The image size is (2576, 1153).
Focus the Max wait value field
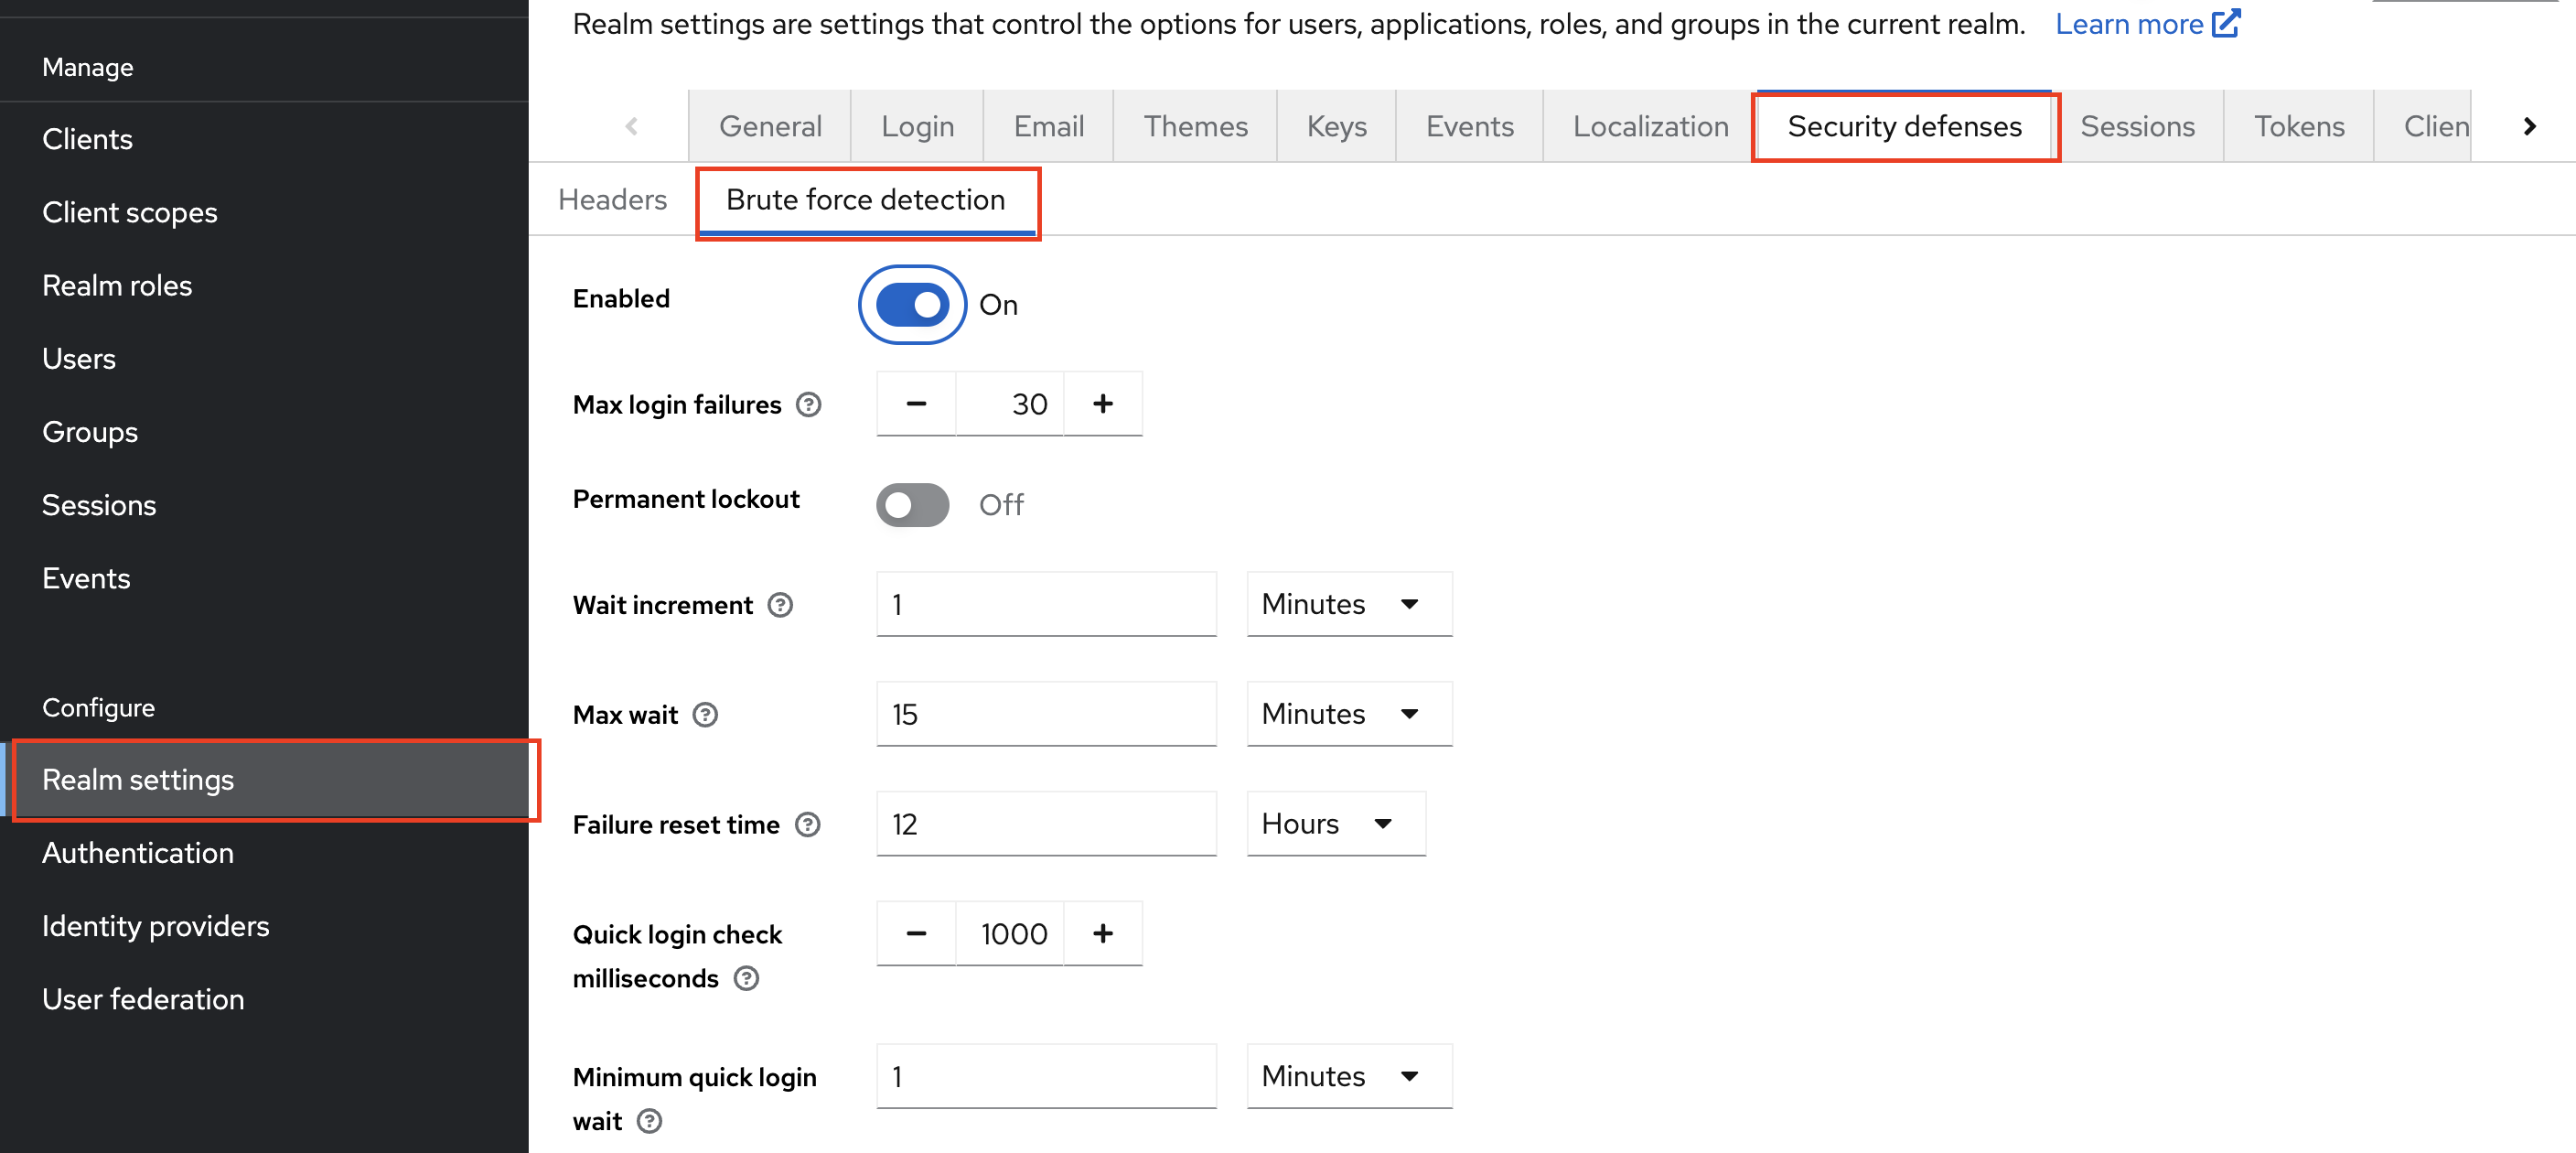click(1046, 713)
